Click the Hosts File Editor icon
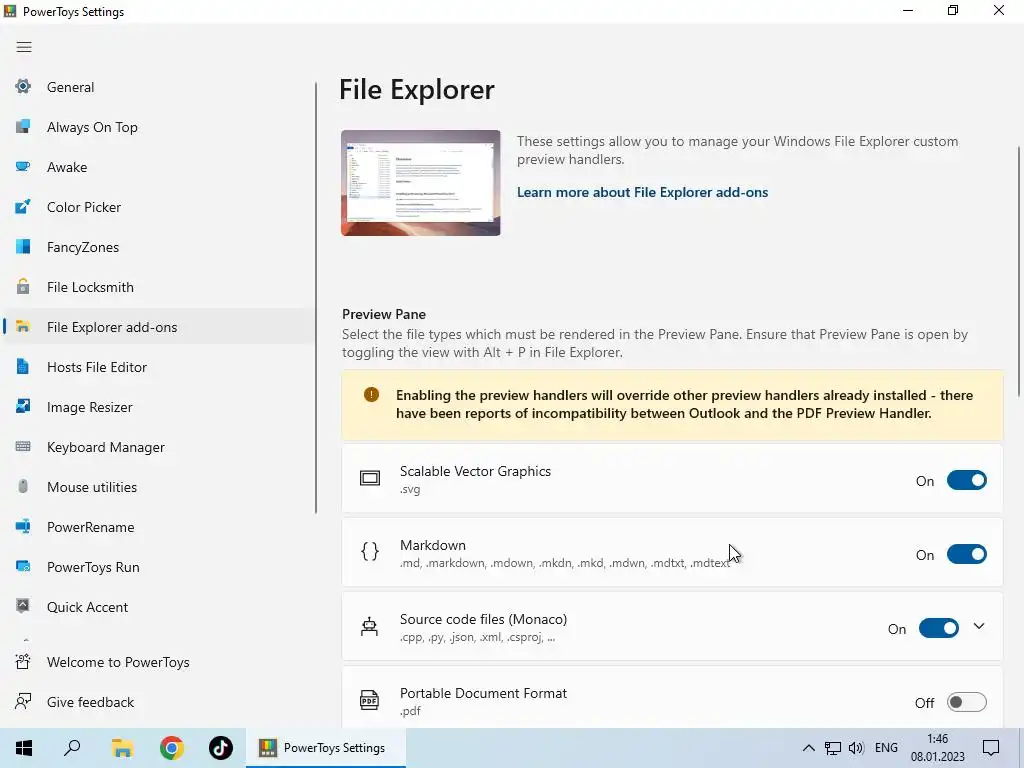 tap(23, 366)
